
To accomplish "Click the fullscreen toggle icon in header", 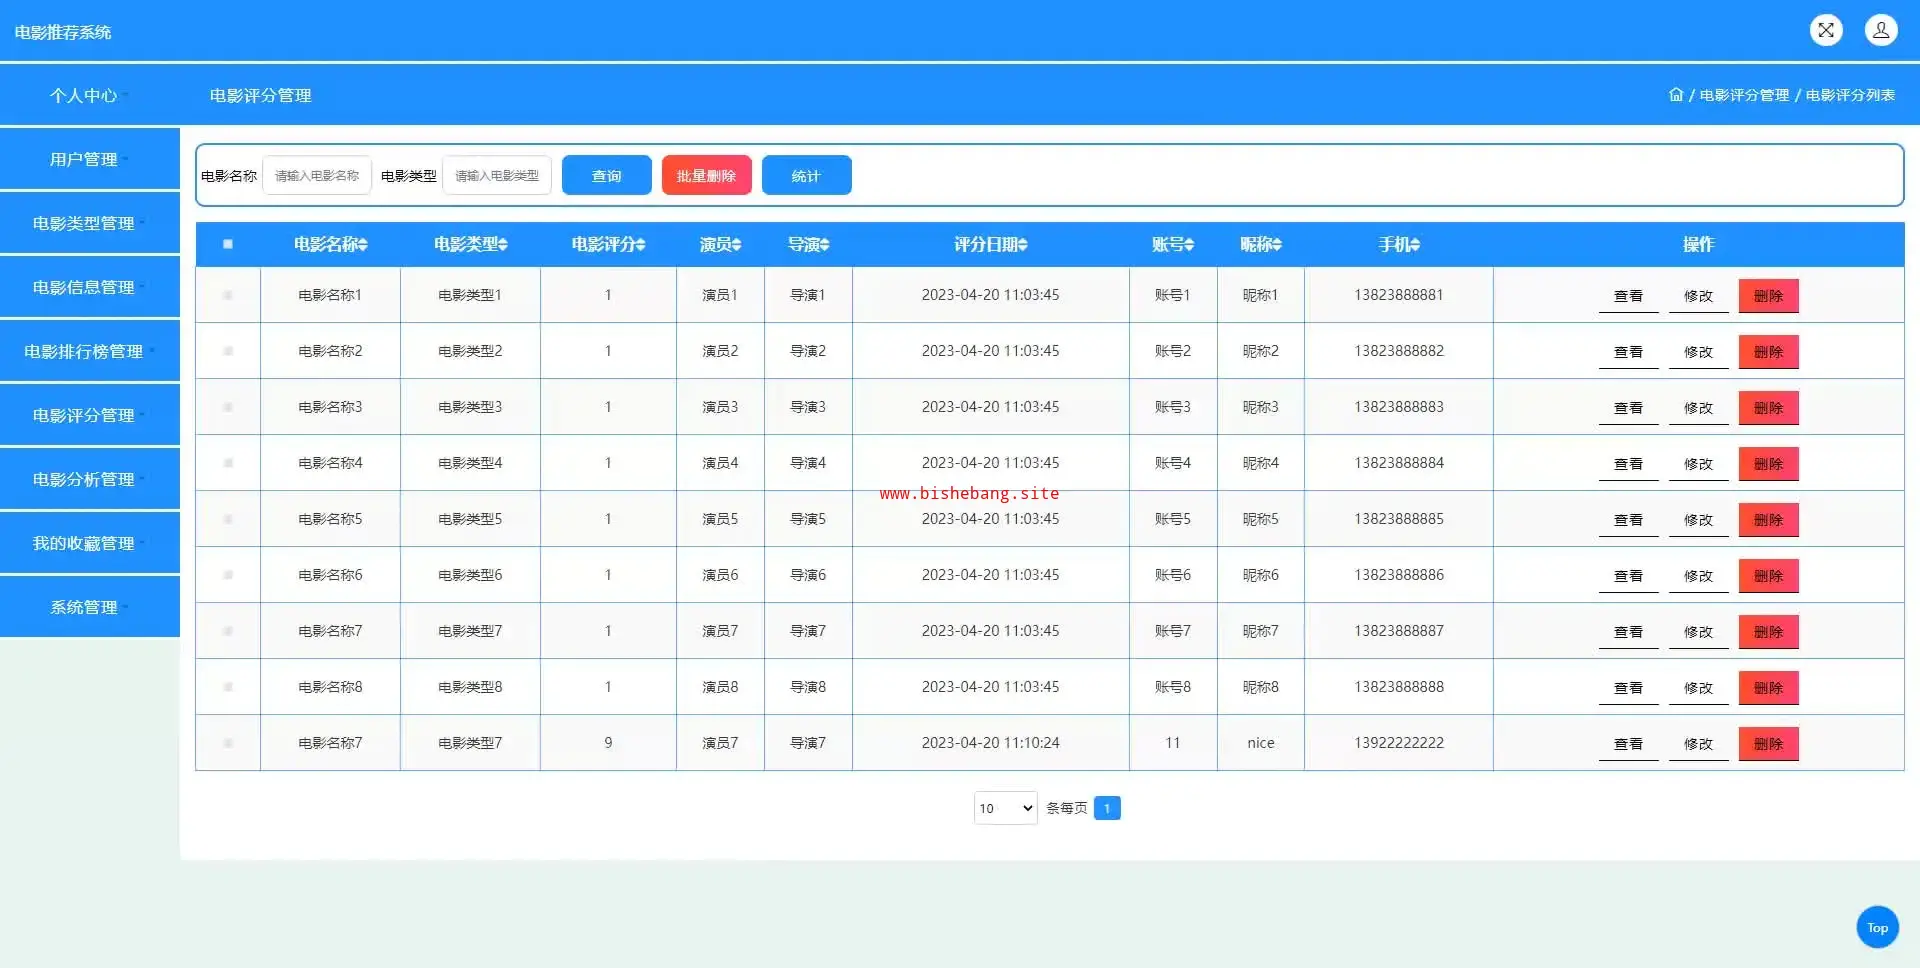I will [1826, 30].
